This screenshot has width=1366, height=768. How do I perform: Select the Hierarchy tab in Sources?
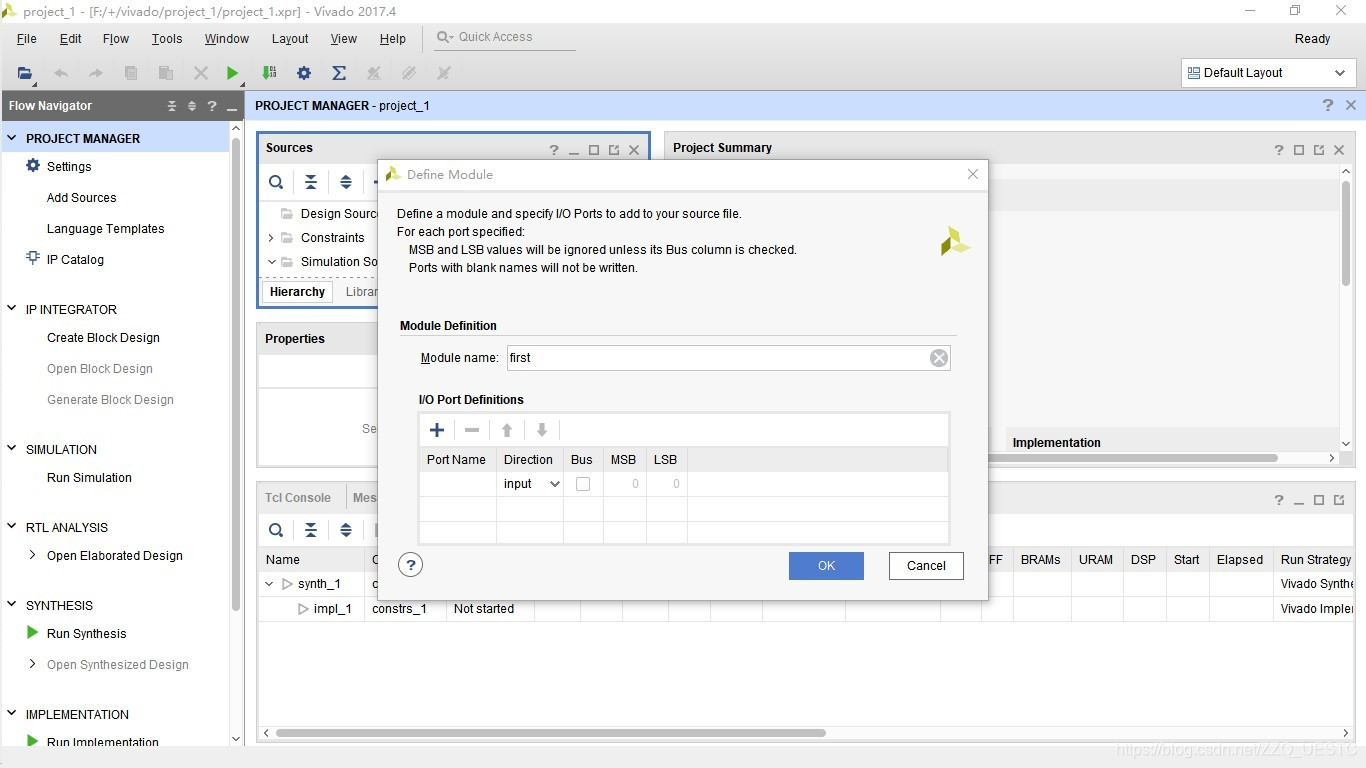(x=297, y=292)
